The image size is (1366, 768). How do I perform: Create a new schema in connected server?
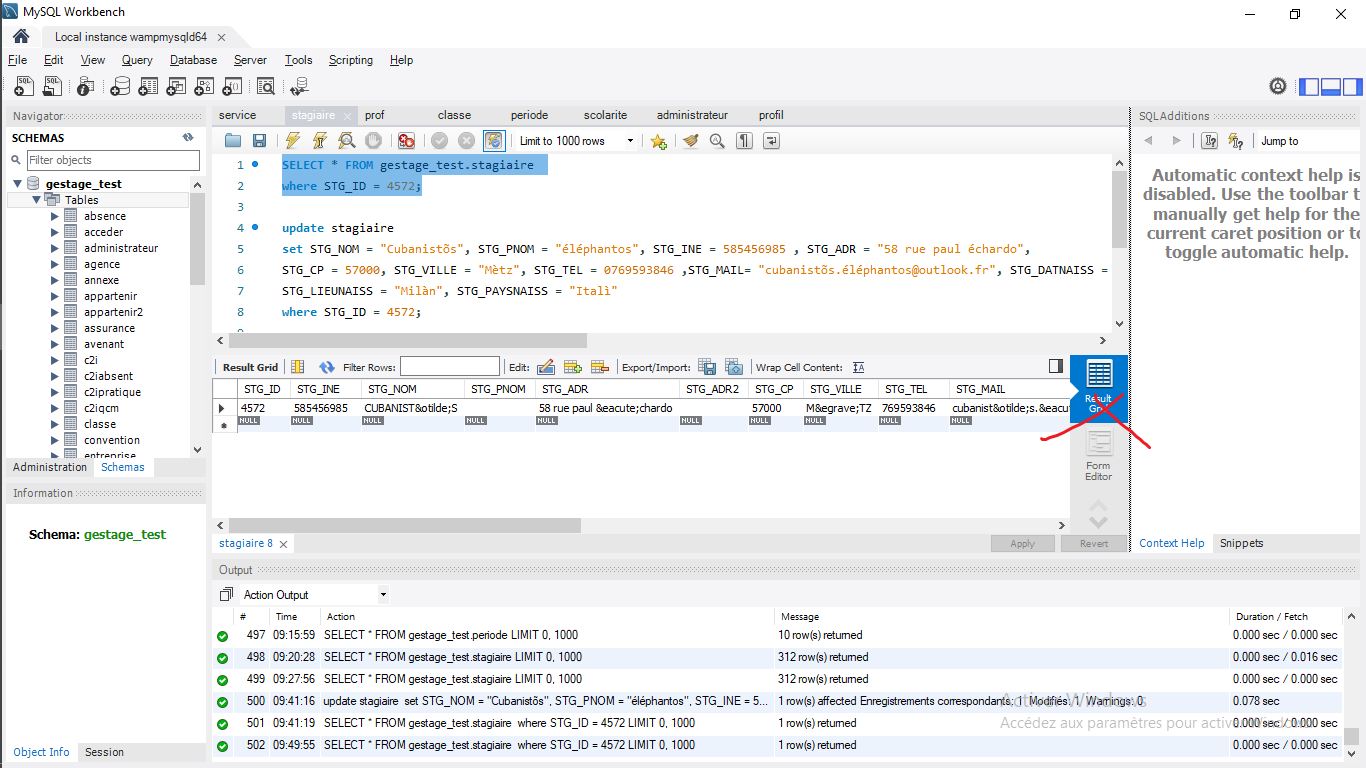121,86
